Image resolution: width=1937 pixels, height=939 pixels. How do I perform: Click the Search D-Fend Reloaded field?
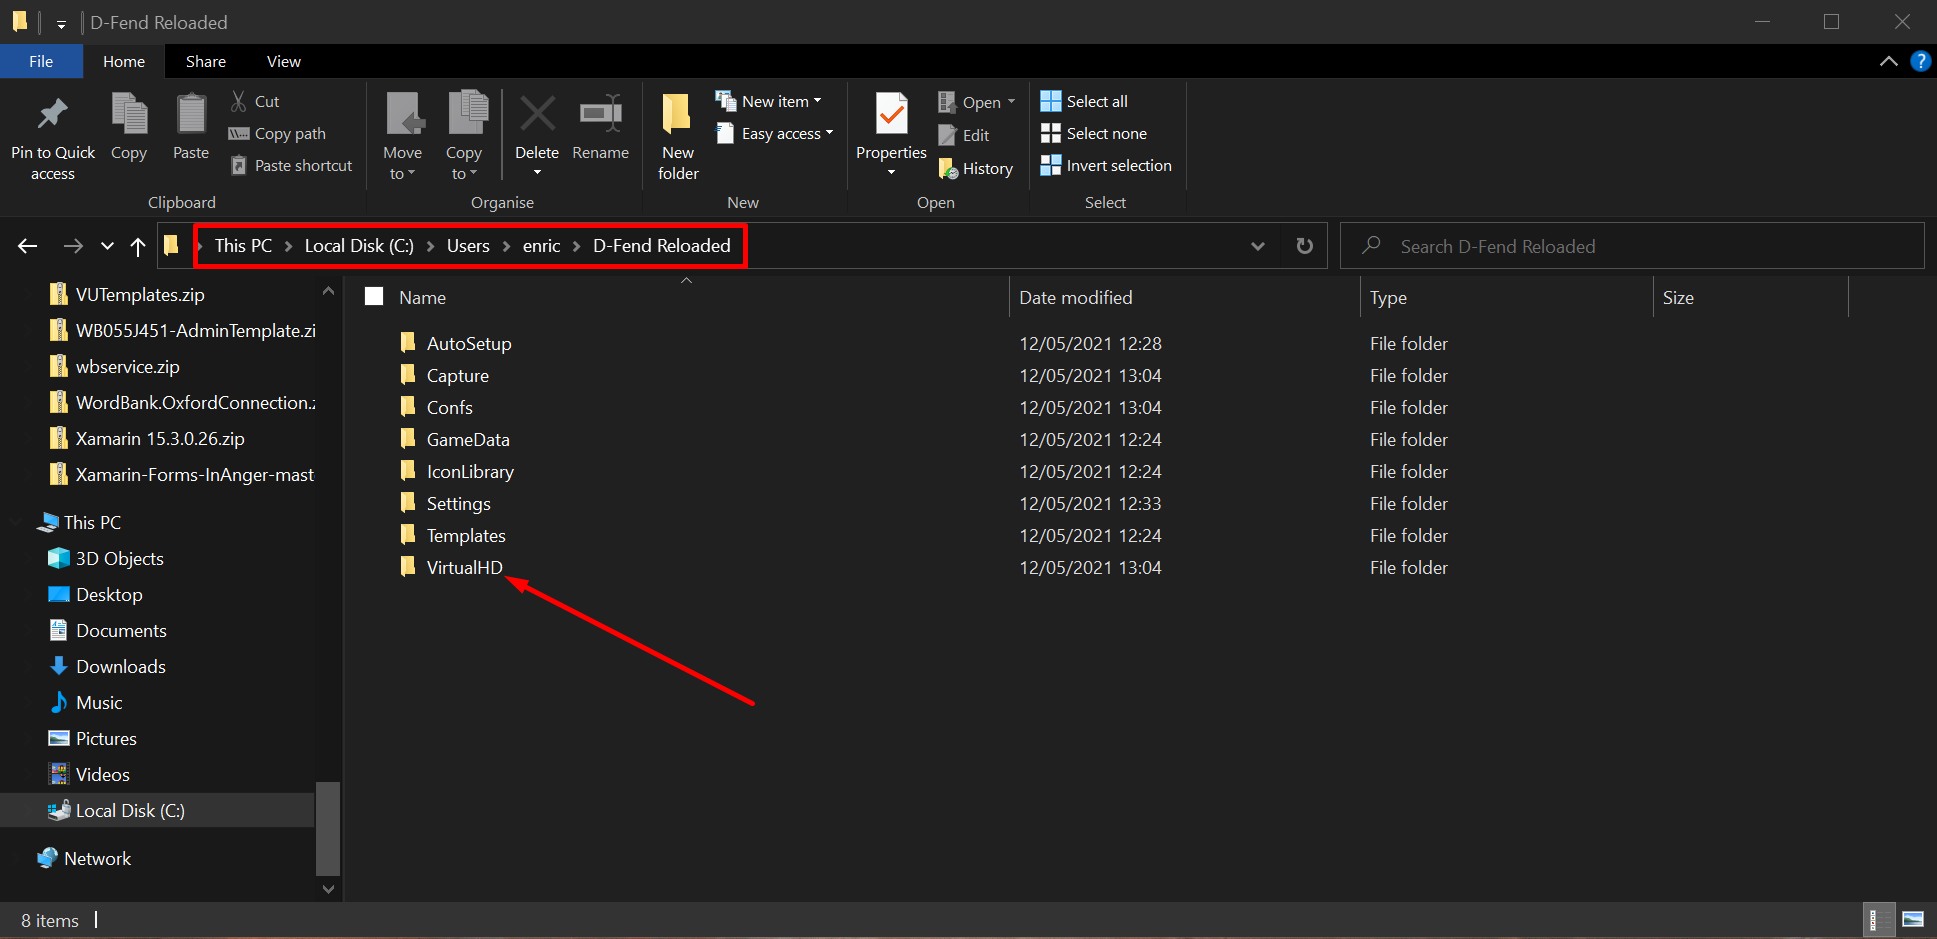coord(1640,246)
